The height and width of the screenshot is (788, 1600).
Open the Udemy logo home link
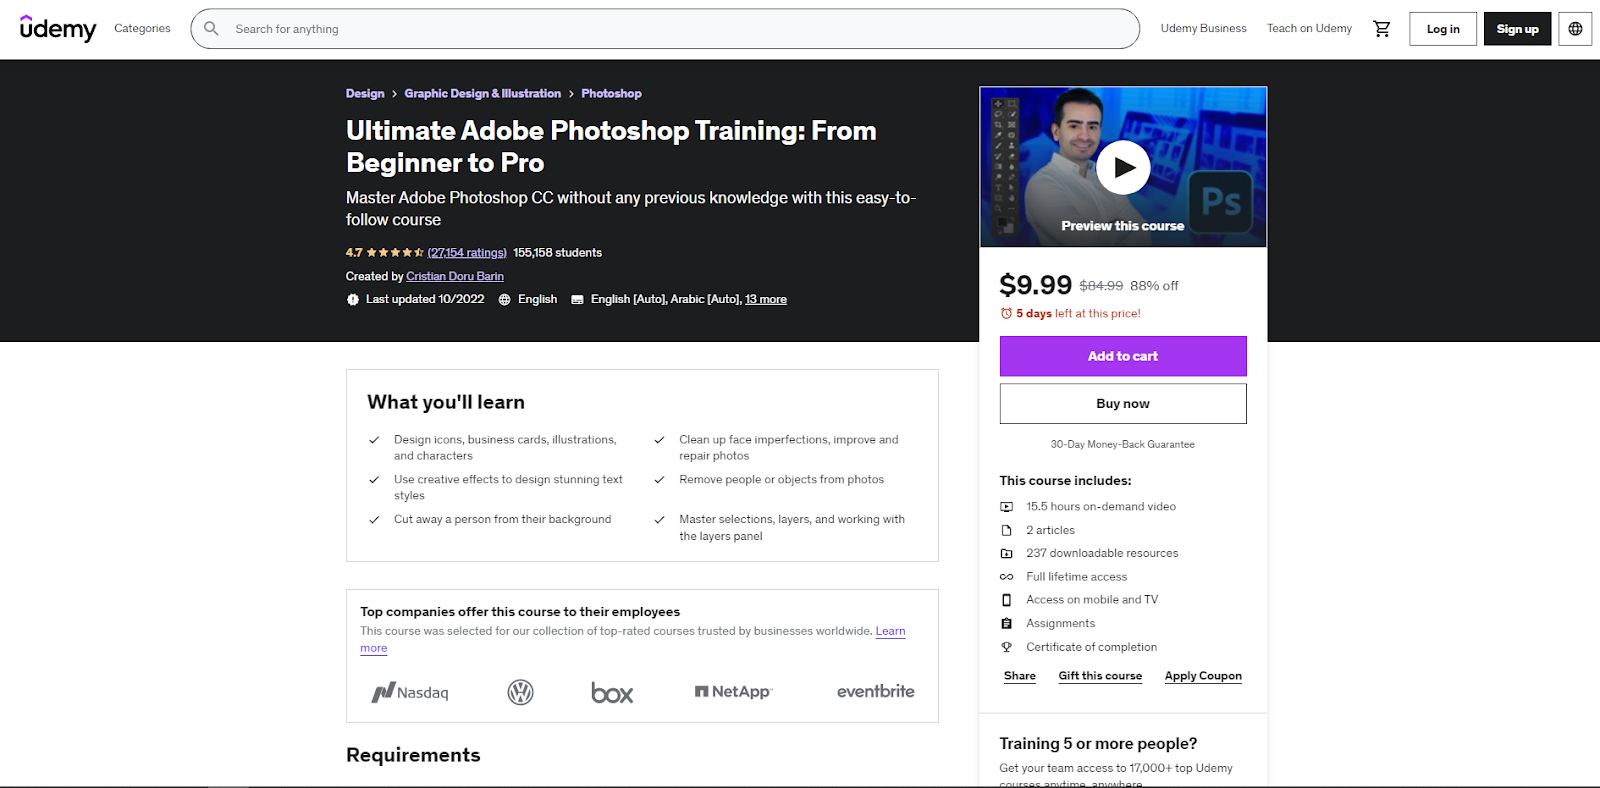(58, 29)
